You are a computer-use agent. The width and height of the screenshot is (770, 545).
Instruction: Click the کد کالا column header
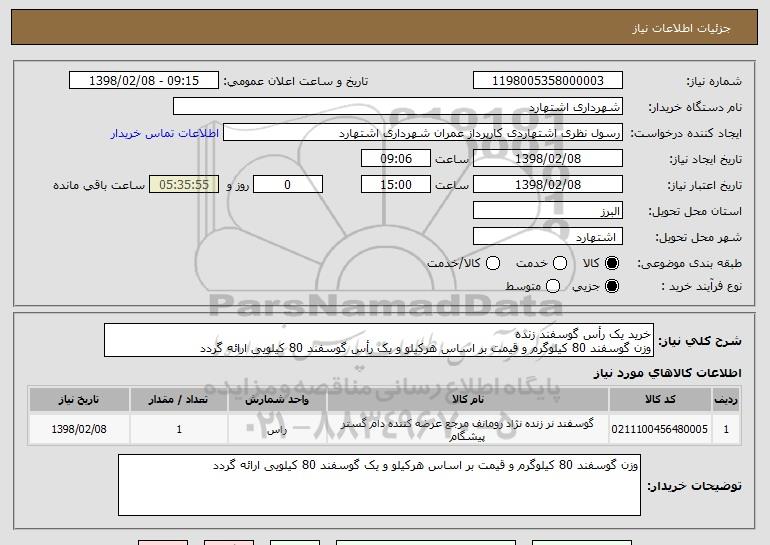point(660,400)
